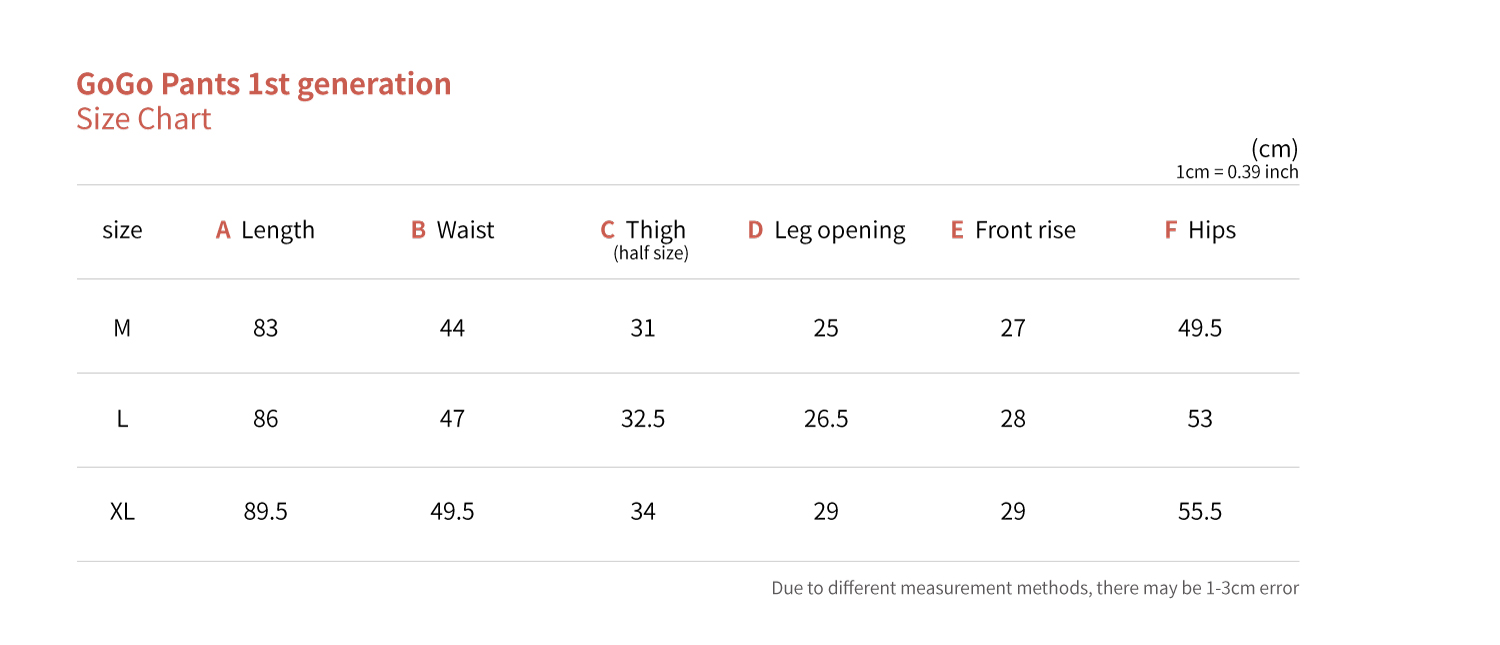Click the L size row label
1500x645 pixels.
click(x=122, y=419)
